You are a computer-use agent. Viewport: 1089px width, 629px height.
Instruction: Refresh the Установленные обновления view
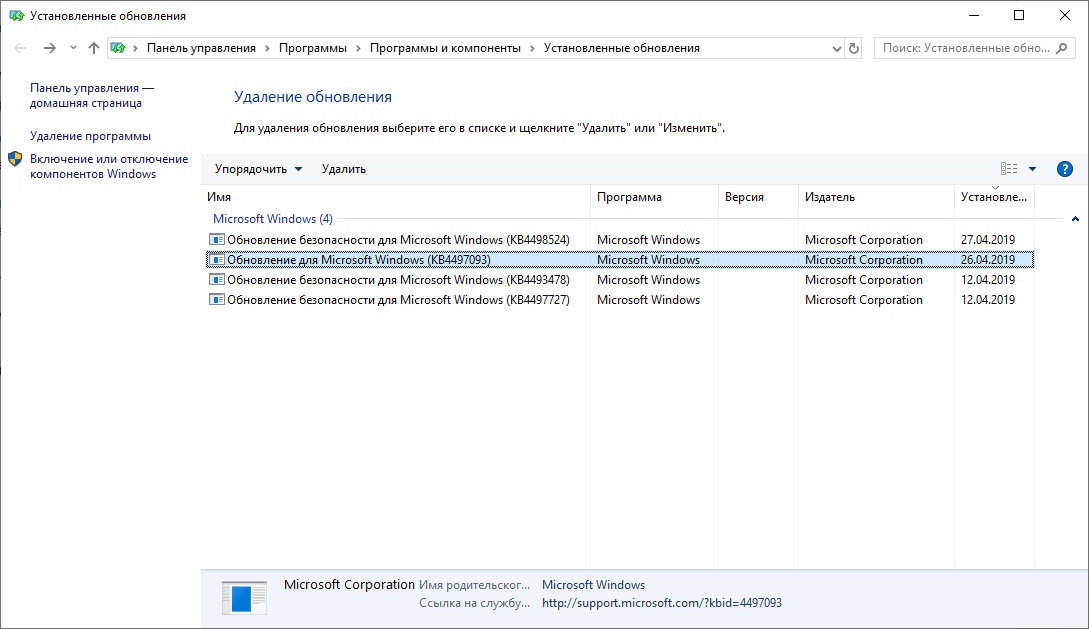(854, 49)
